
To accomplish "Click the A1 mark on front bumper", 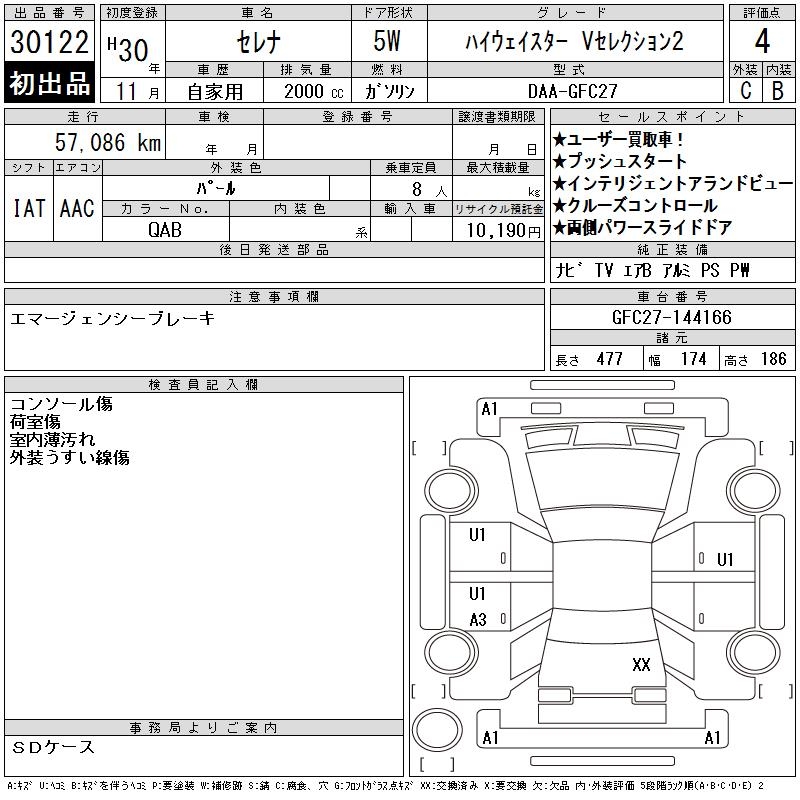I will pyautogui.click(x=489, y=409).
